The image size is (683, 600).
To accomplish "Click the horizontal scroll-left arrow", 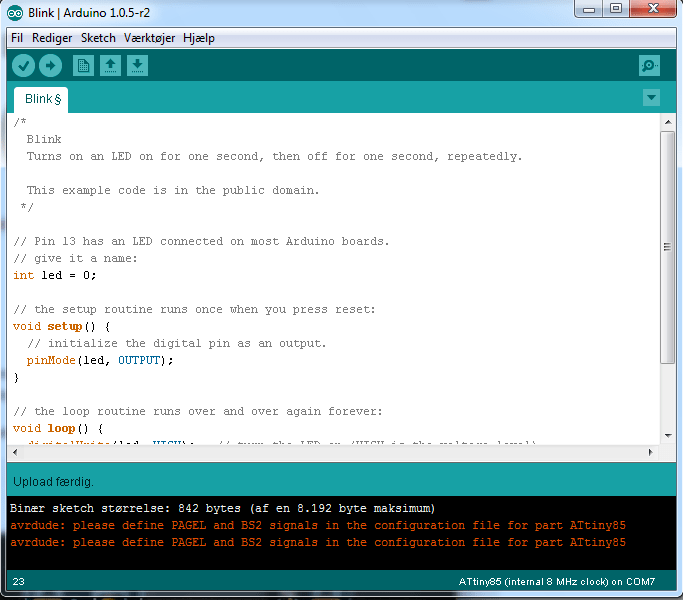I will pos(15,452).
